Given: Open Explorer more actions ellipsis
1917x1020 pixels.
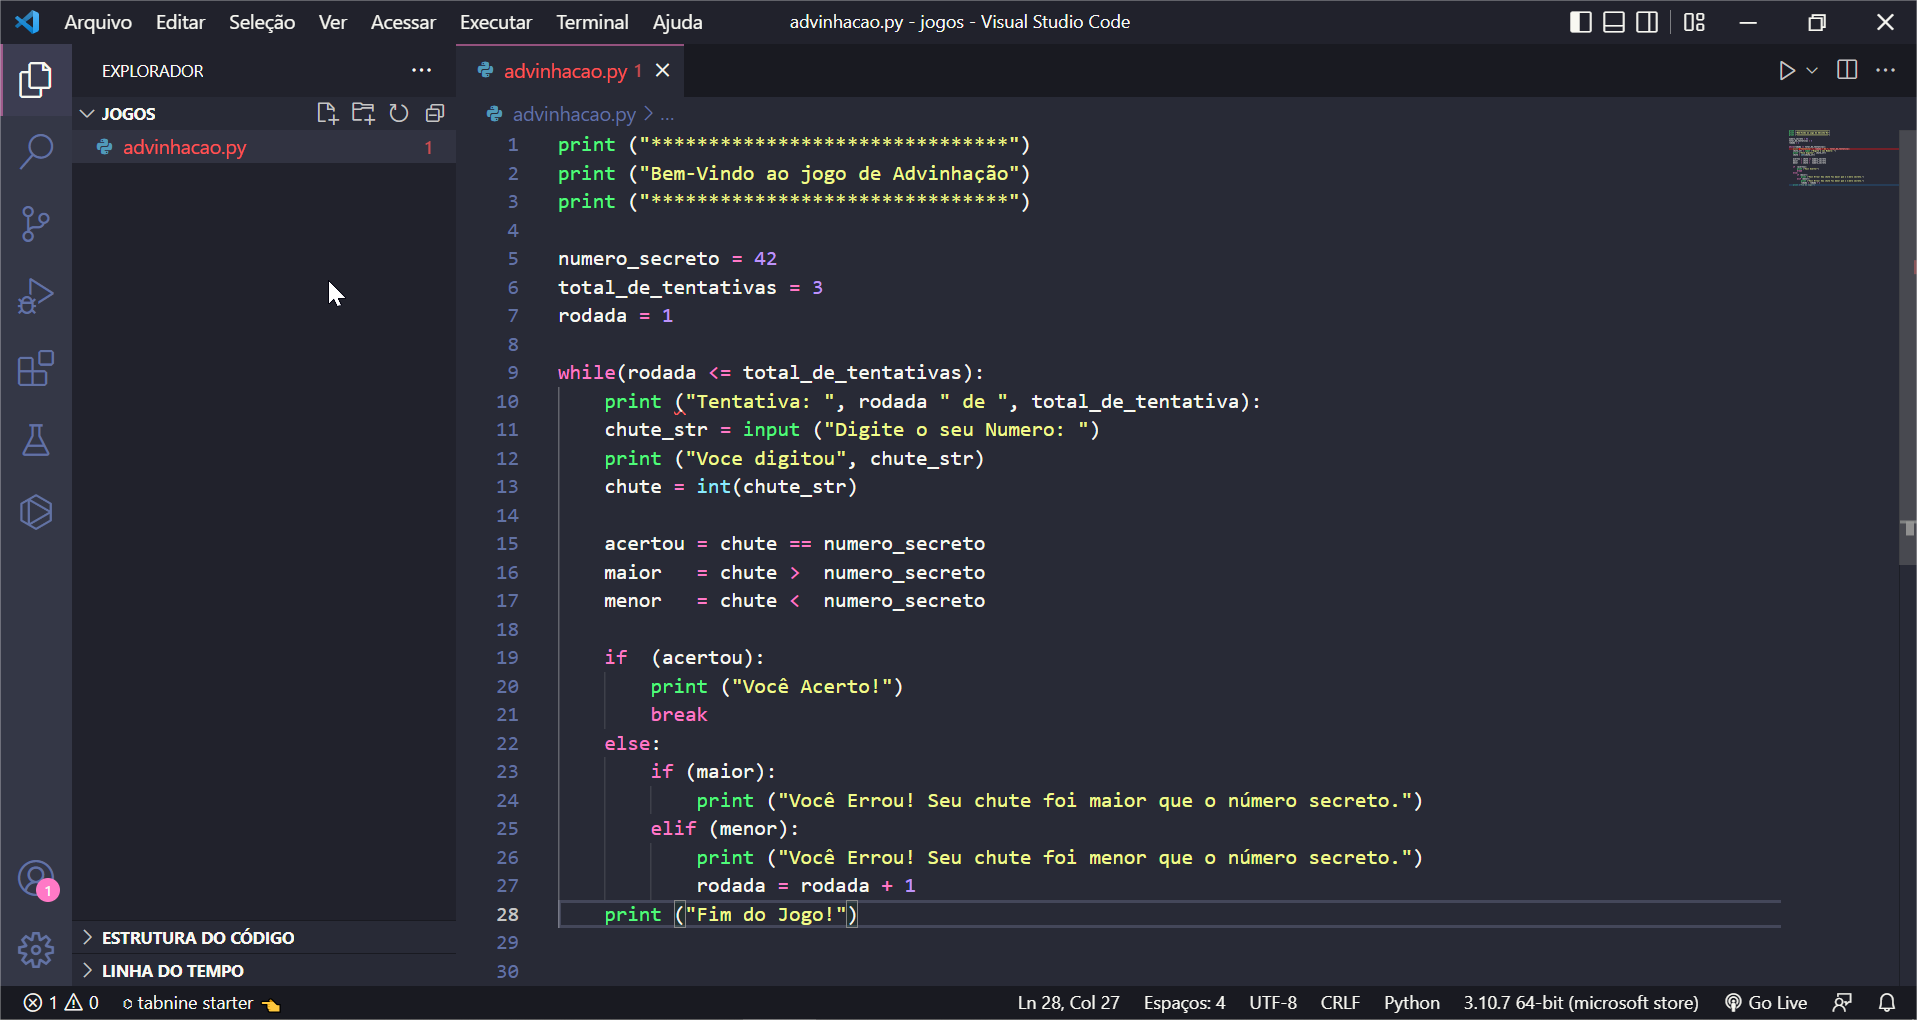Looking at the screenshot, I should pos(422,70).
